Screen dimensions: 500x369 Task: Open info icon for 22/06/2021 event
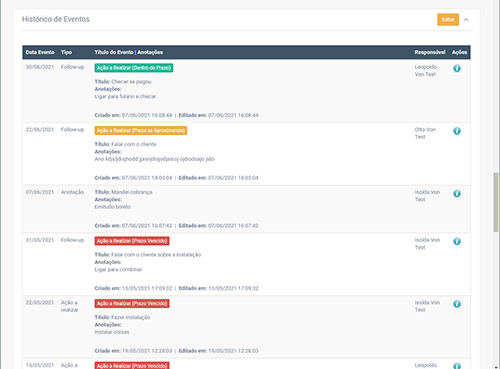coord(457,131)
